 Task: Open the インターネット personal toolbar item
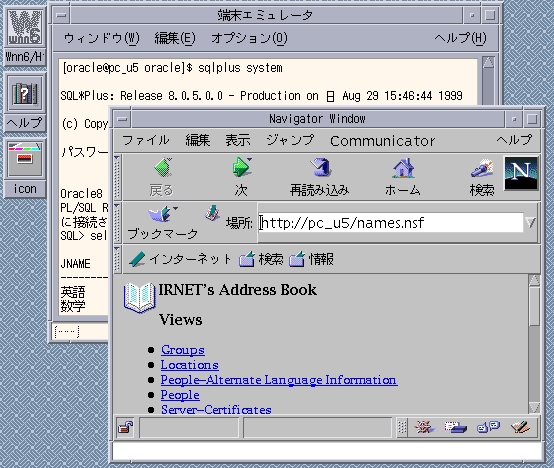[x=180, y=259]
